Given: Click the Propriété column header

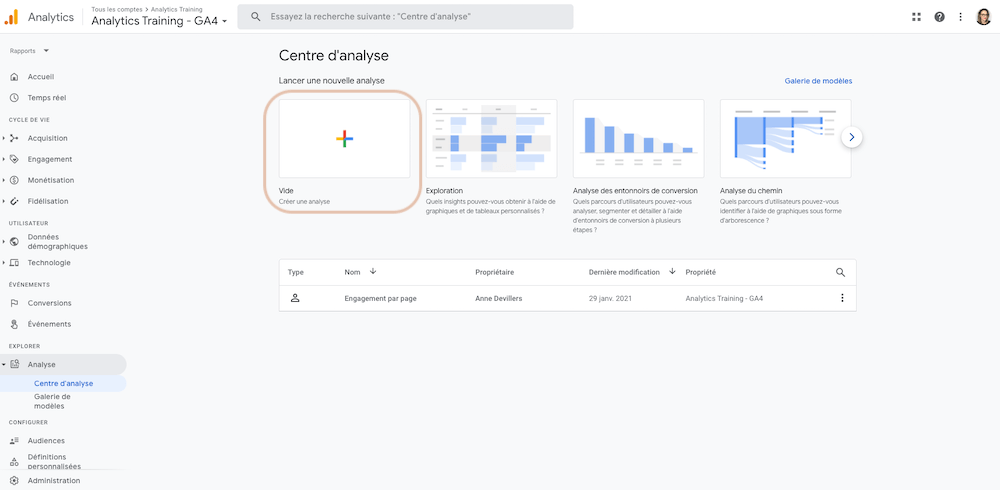Looking at the screenshot, I should pyautogui.click(x=700, y=272).
